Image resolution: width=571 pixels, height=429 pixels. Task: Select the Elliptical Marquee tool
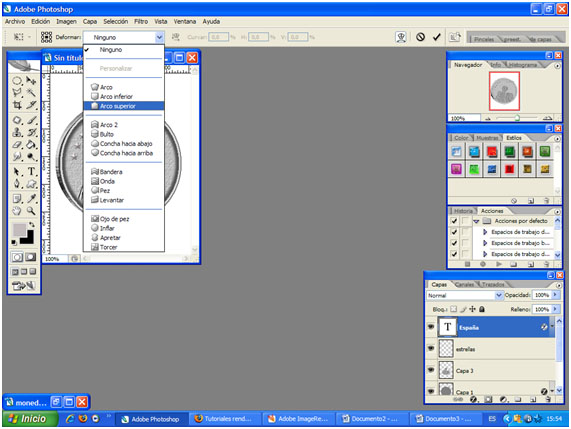pyautogui.click(x=17, y=81)
